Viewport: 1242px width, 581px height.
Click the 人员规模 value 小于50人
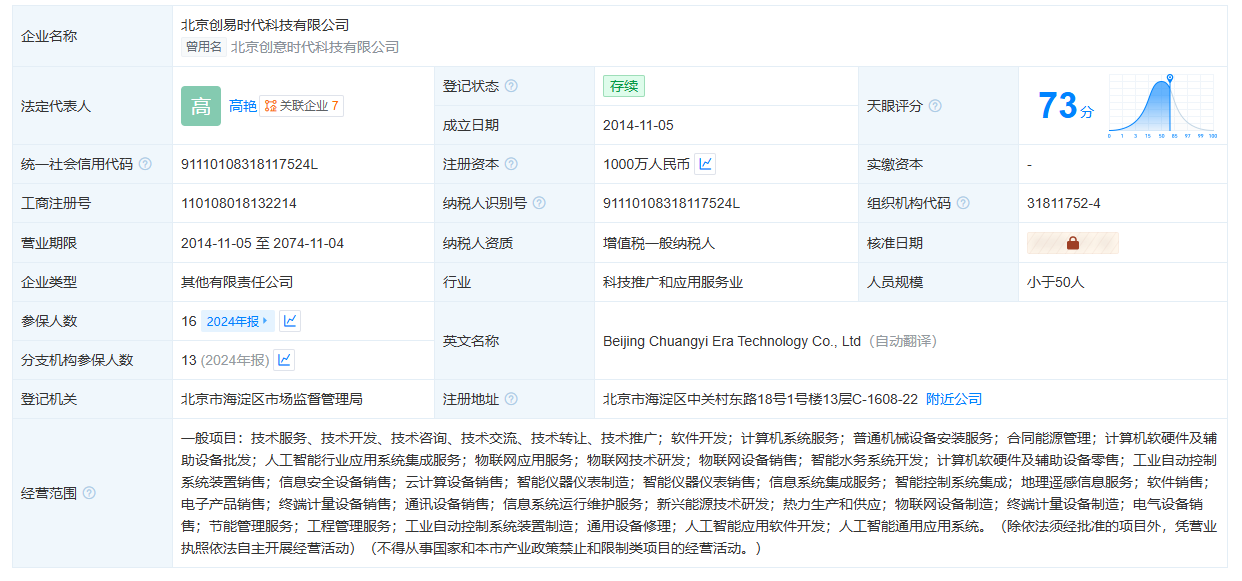click(x=1055, y=282)
